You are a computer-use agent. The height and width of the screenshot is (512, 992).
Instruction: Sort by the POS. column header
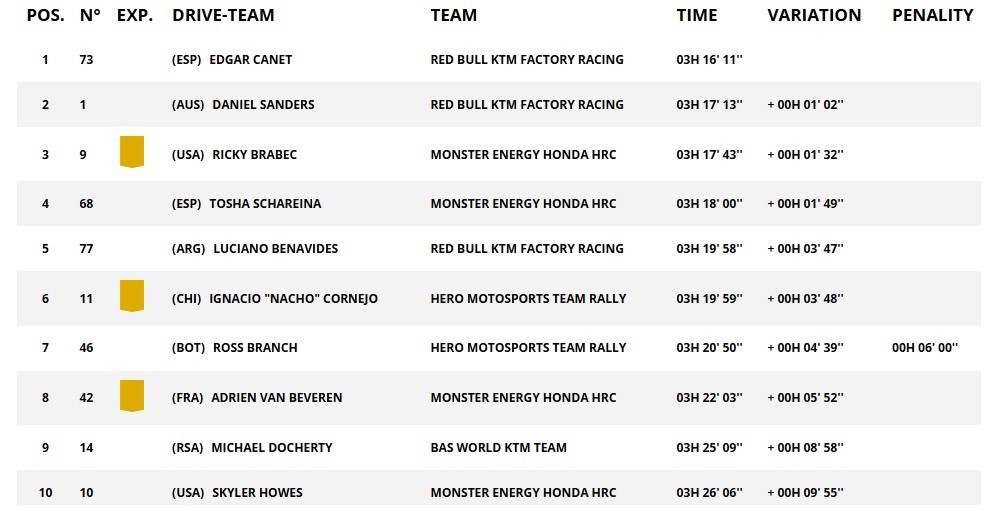[45, 15]
